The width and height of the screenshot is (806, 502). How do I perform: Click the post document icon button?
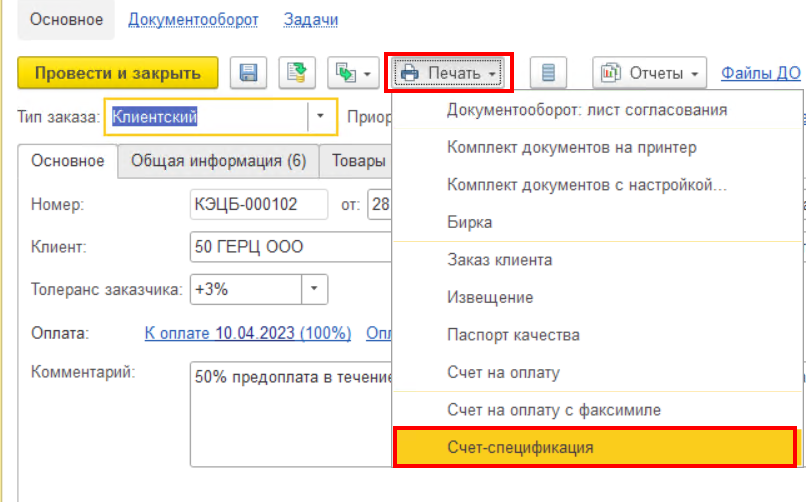coord(297,73)
